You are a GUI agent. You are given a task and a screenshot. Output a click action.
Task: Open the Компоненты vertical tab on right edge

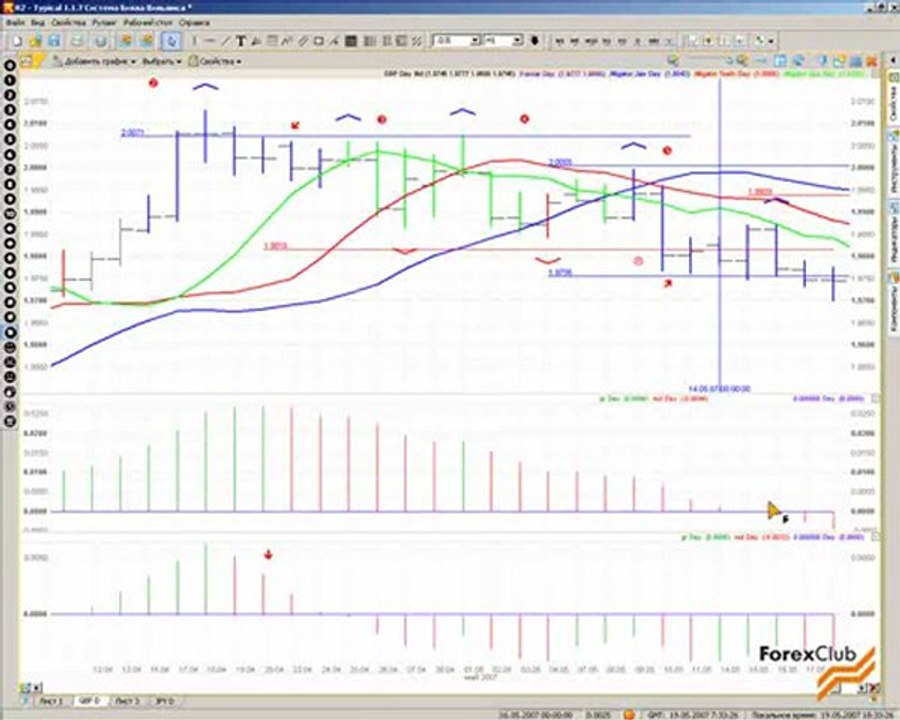click(x=894, y=304)
